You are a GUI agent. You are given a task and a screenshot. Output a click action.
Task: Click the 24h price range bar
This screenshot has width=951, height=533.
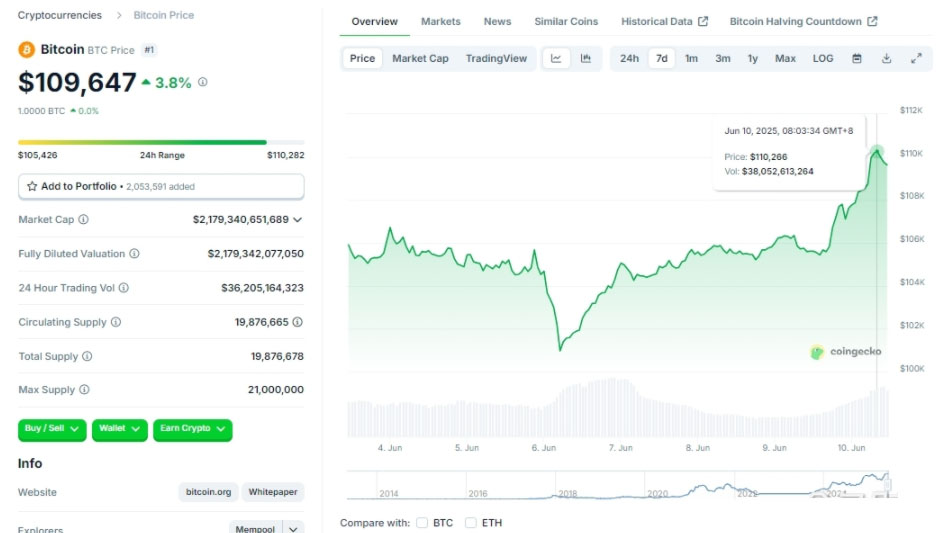click(x=161, y=142)
